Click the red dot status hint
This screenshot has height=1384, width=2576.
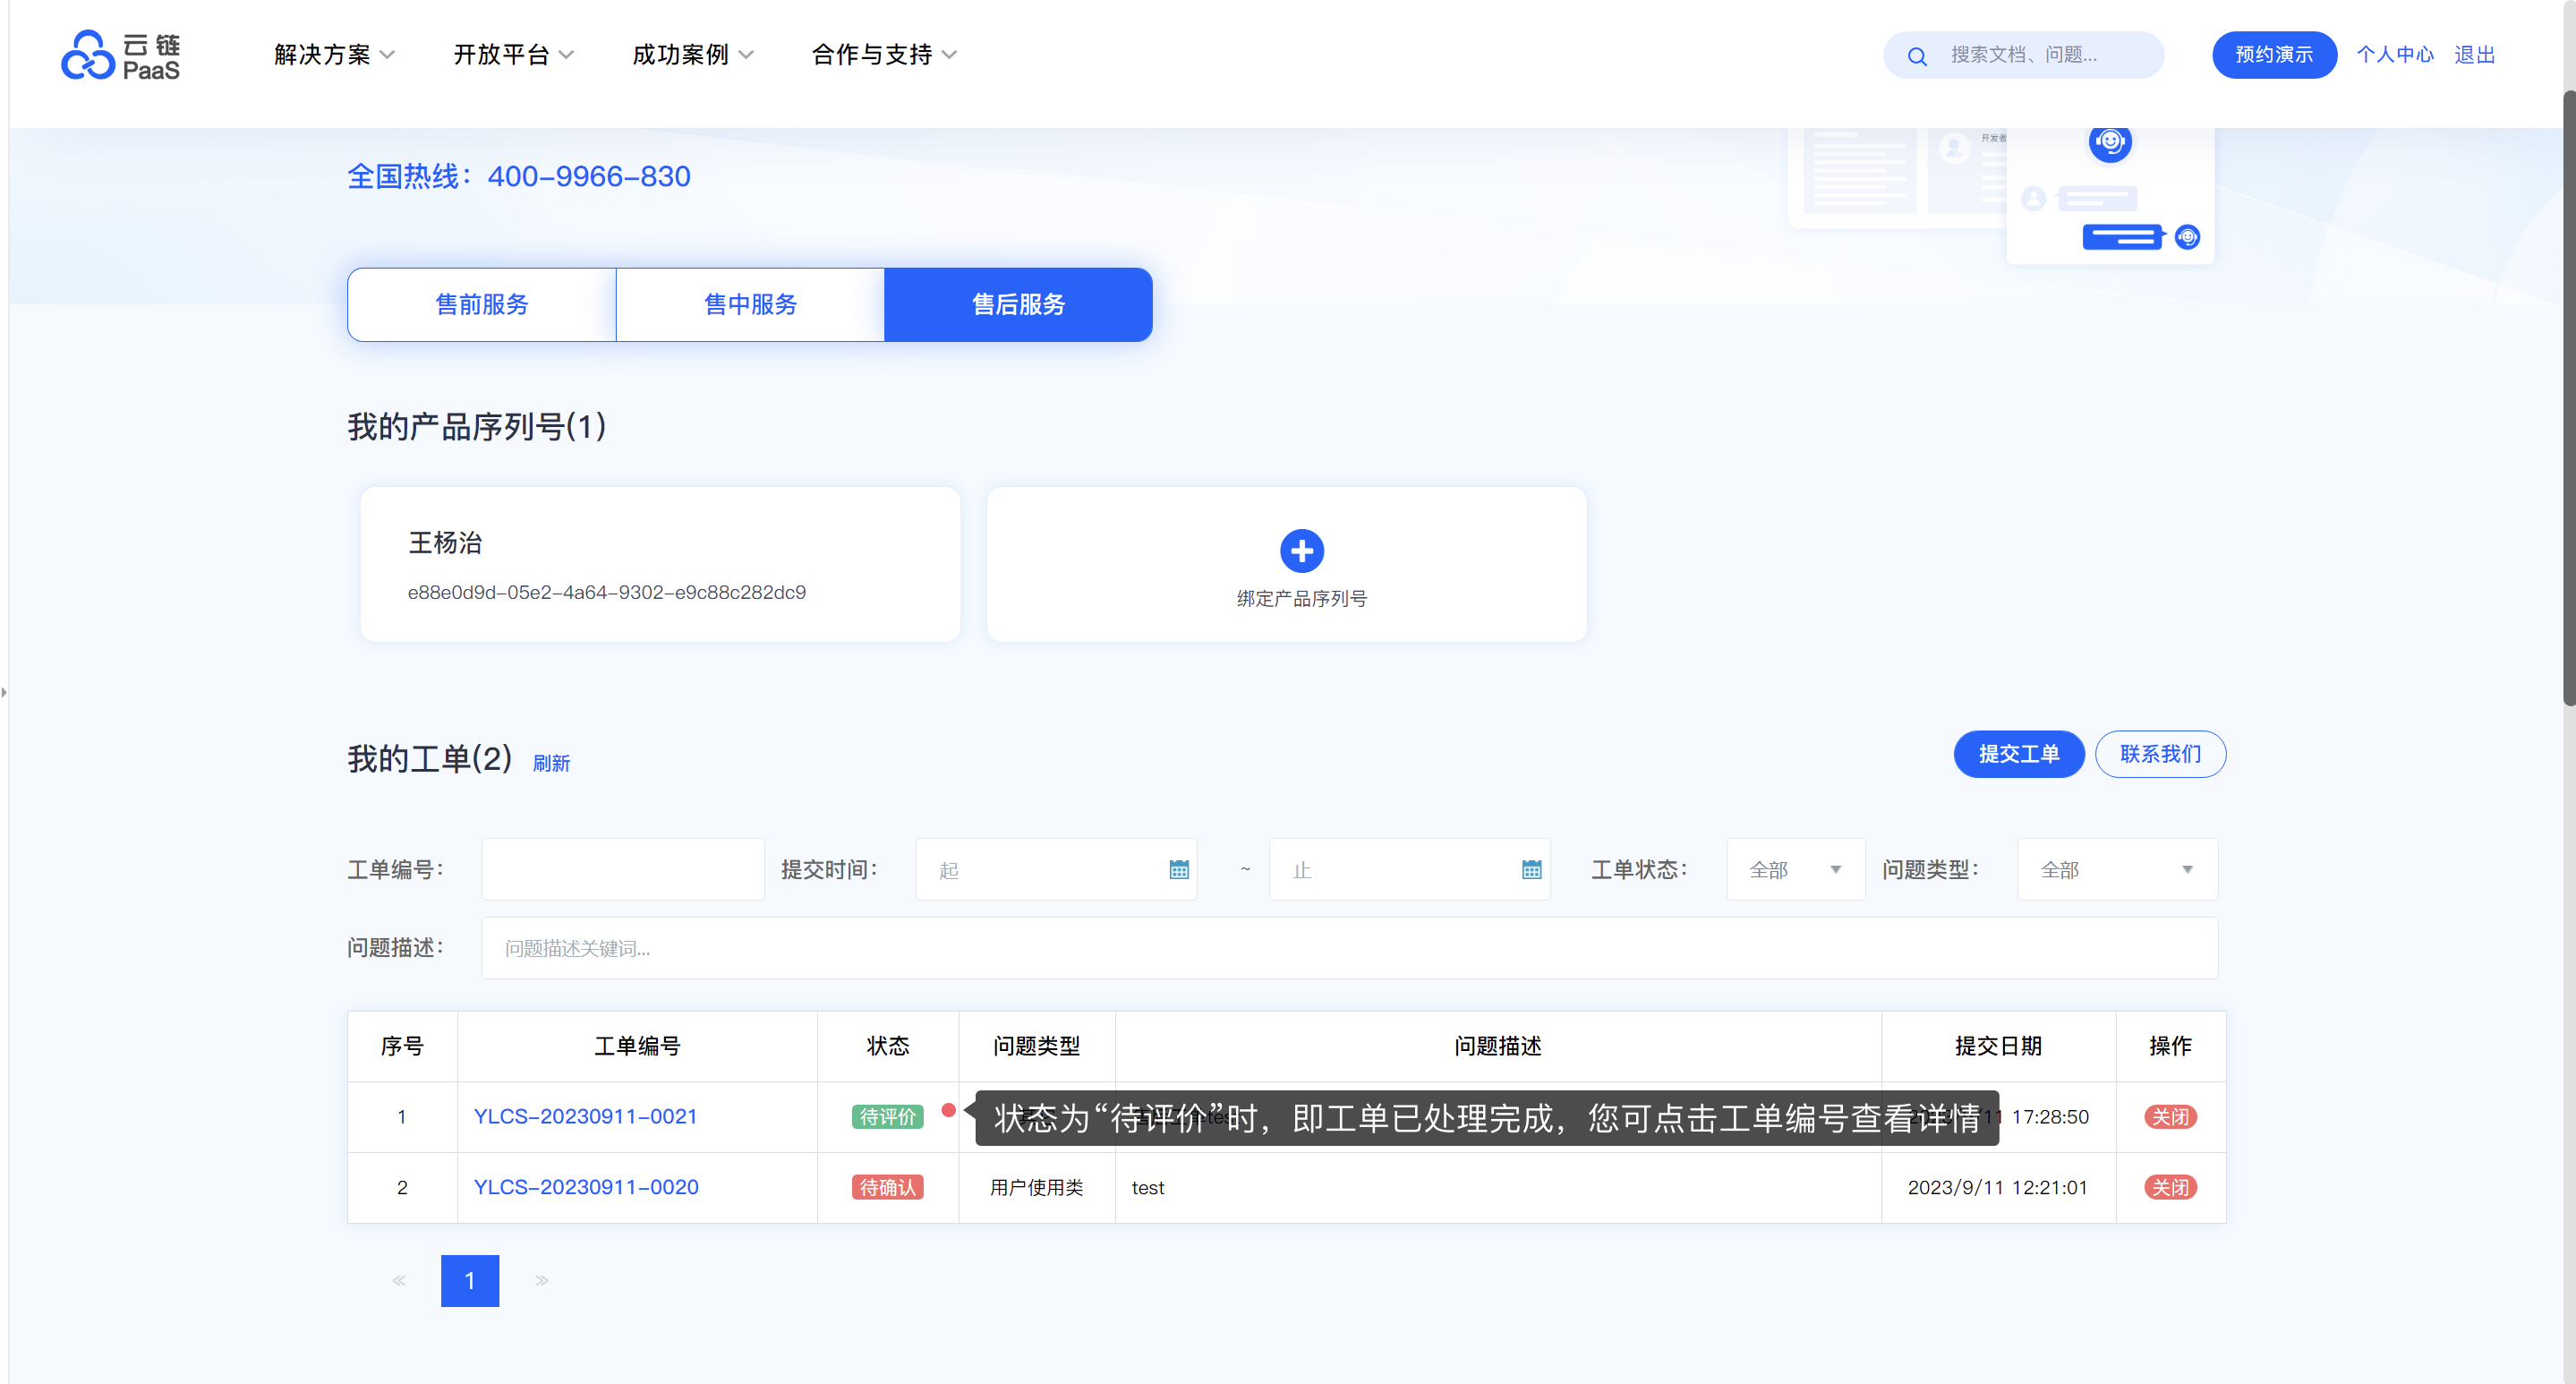click(x=948, y=1110)
